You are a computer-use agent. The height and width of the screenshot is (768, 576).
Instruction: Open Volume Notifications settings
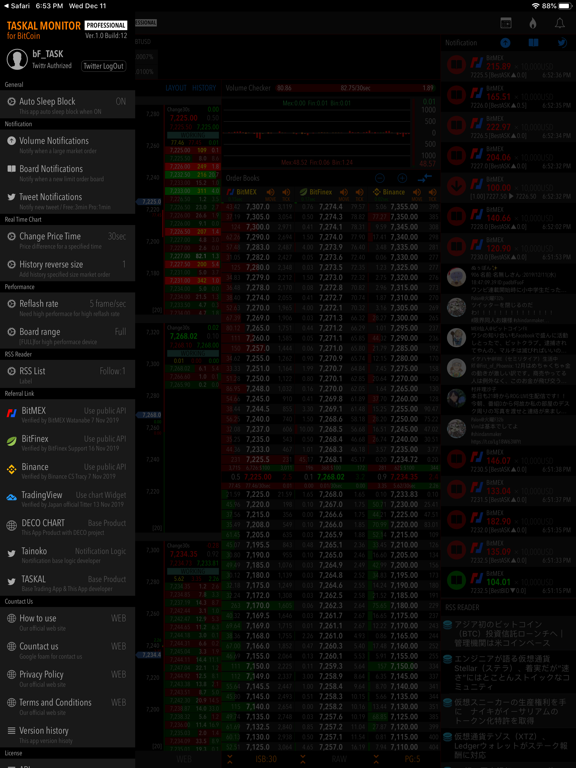68,144
